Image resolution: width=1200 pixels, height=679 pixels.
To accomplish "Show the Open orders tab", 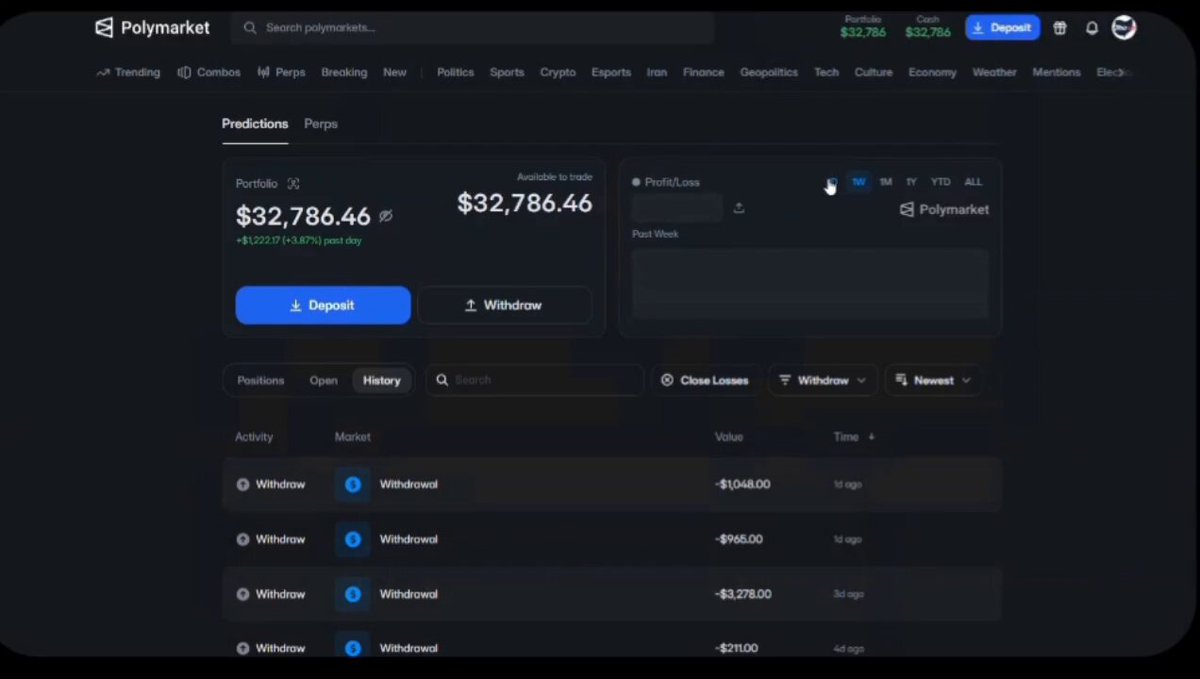I will point(323,381).
